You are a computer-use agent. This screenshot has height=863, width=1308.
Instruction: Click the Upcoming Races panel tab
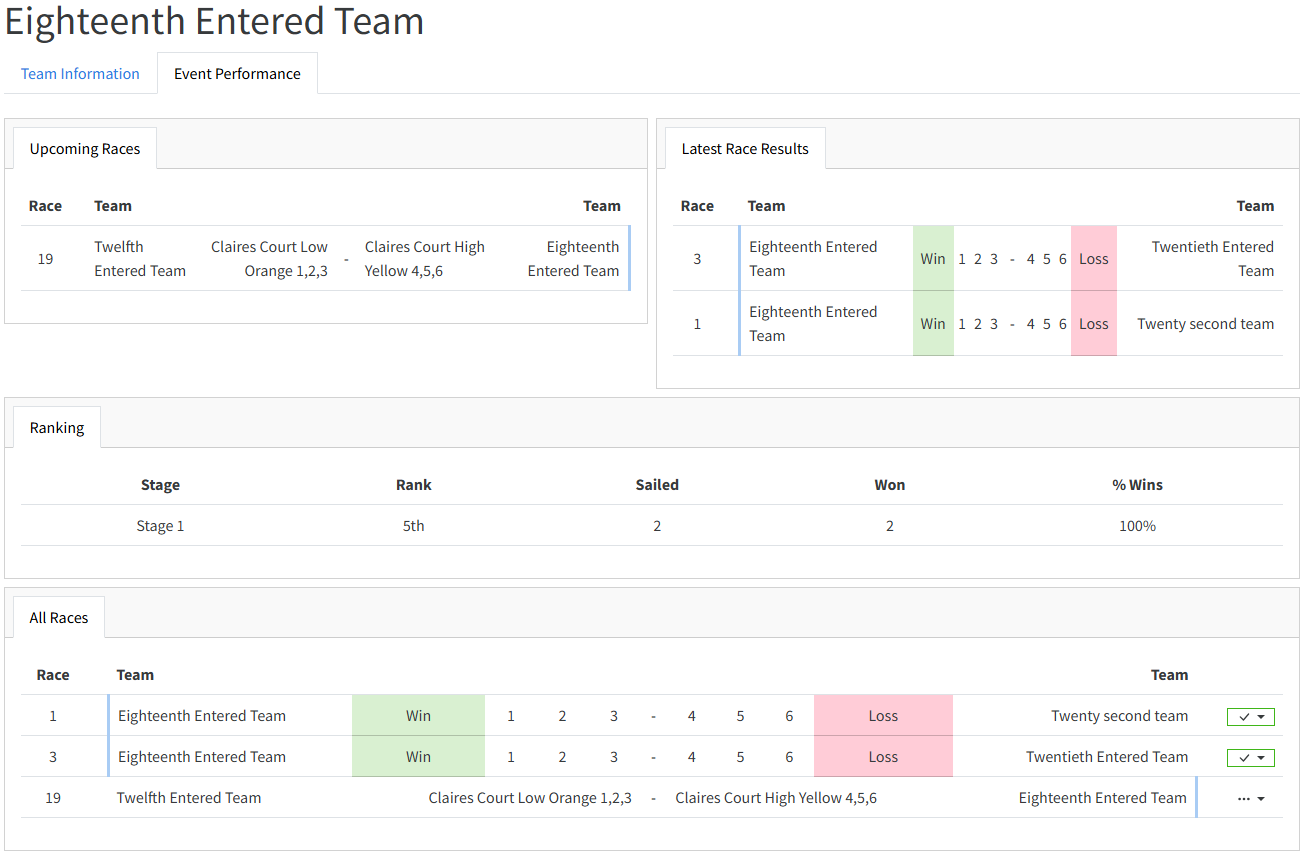pos(85,149)
